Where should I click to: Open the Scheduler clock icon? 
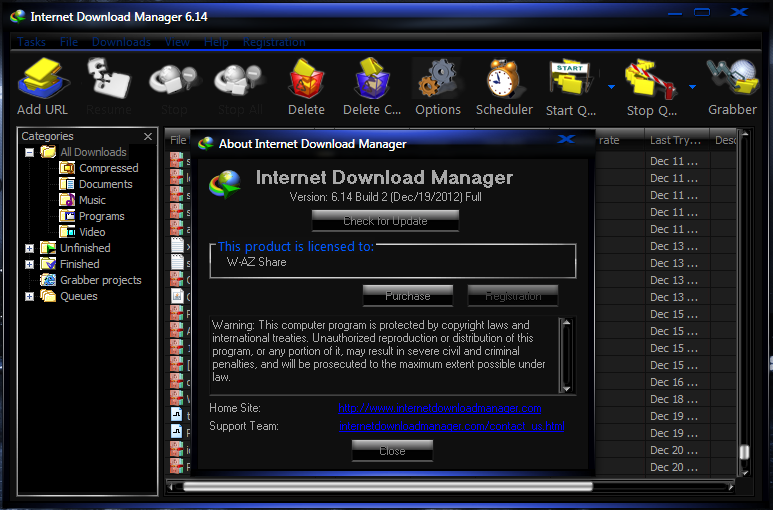tap(504, 79)
